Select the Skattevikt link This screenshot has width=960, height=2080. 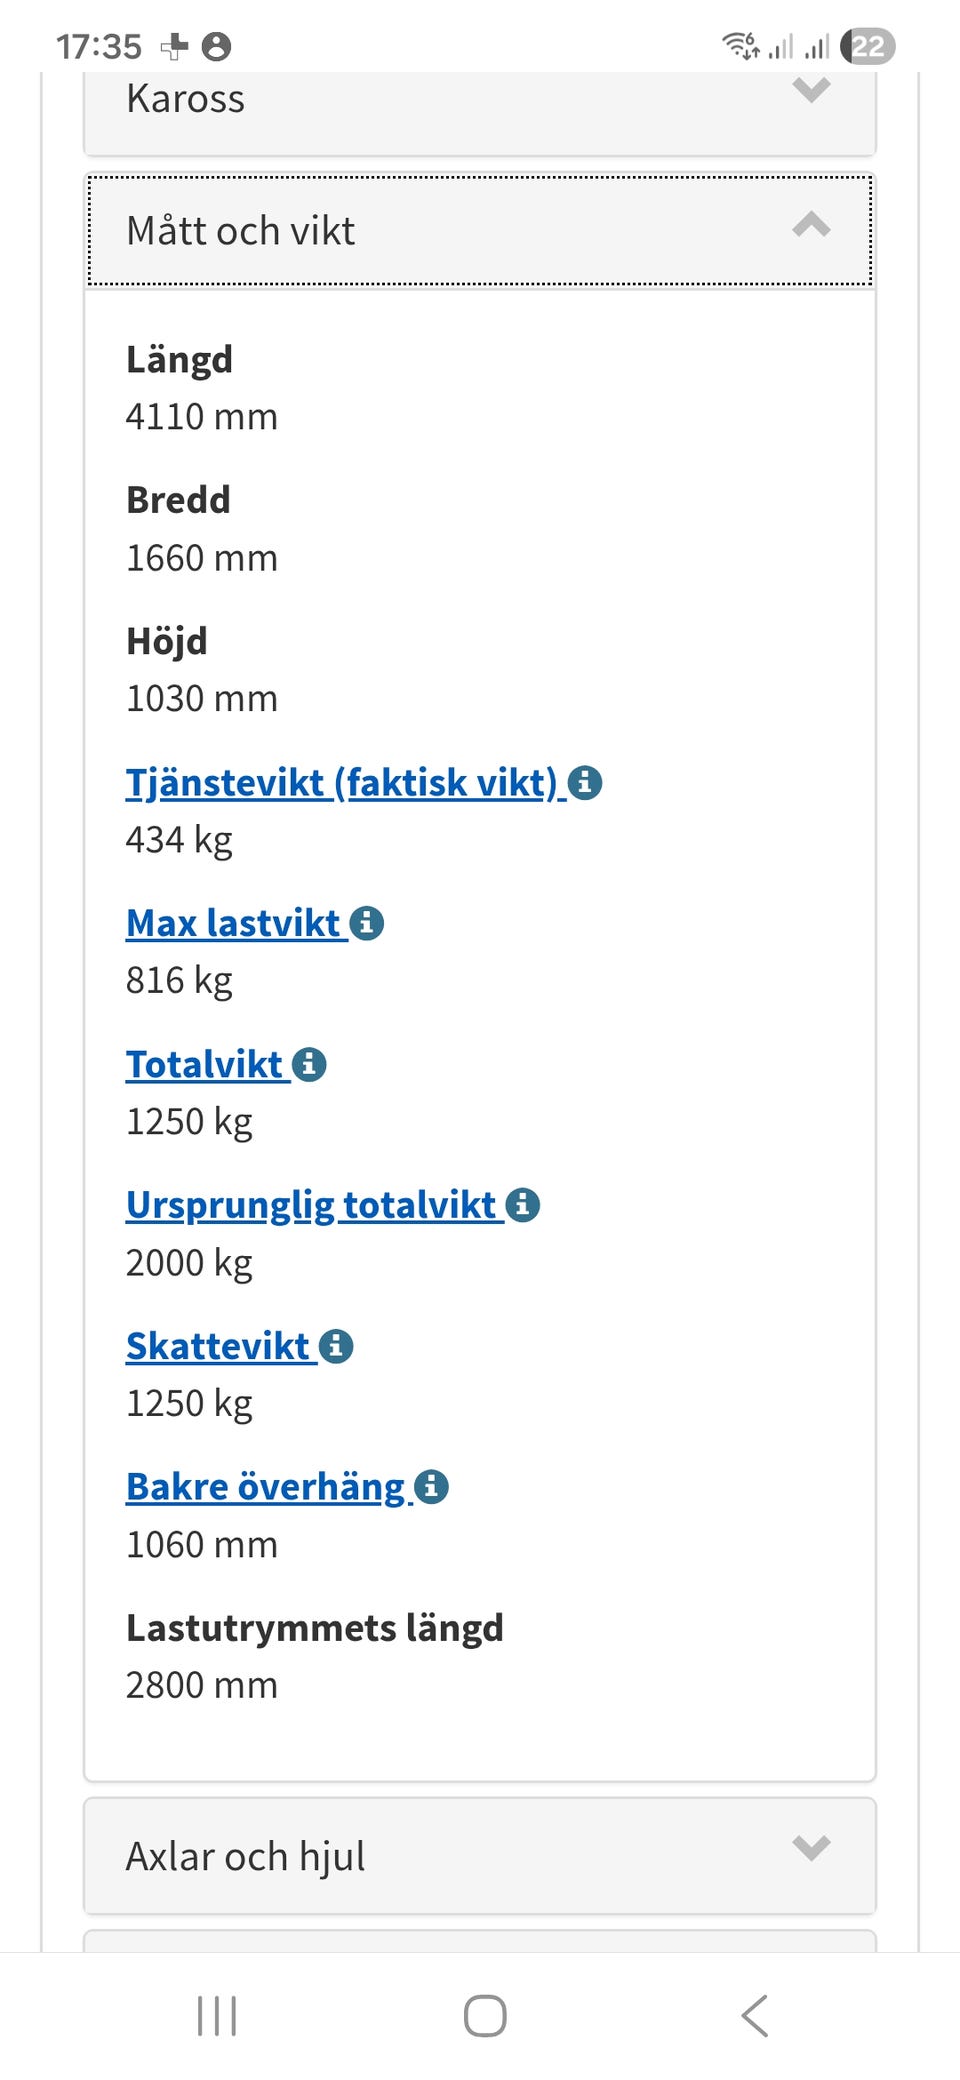[x=218, y=1346]
